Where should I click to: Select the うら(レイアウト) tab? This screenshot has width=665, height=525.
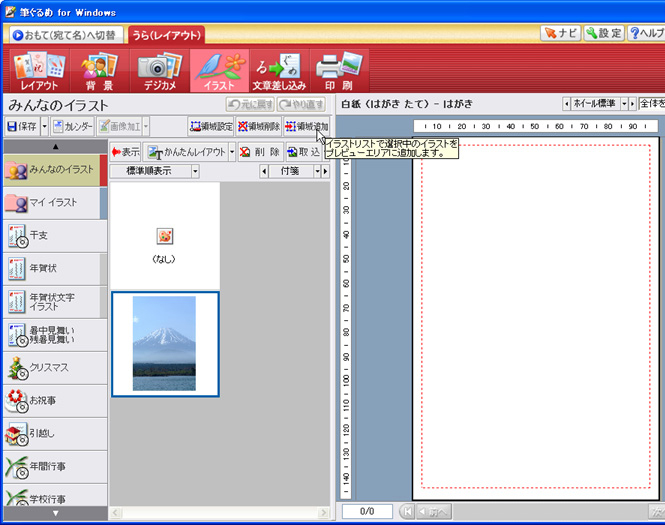coord(166,34)
